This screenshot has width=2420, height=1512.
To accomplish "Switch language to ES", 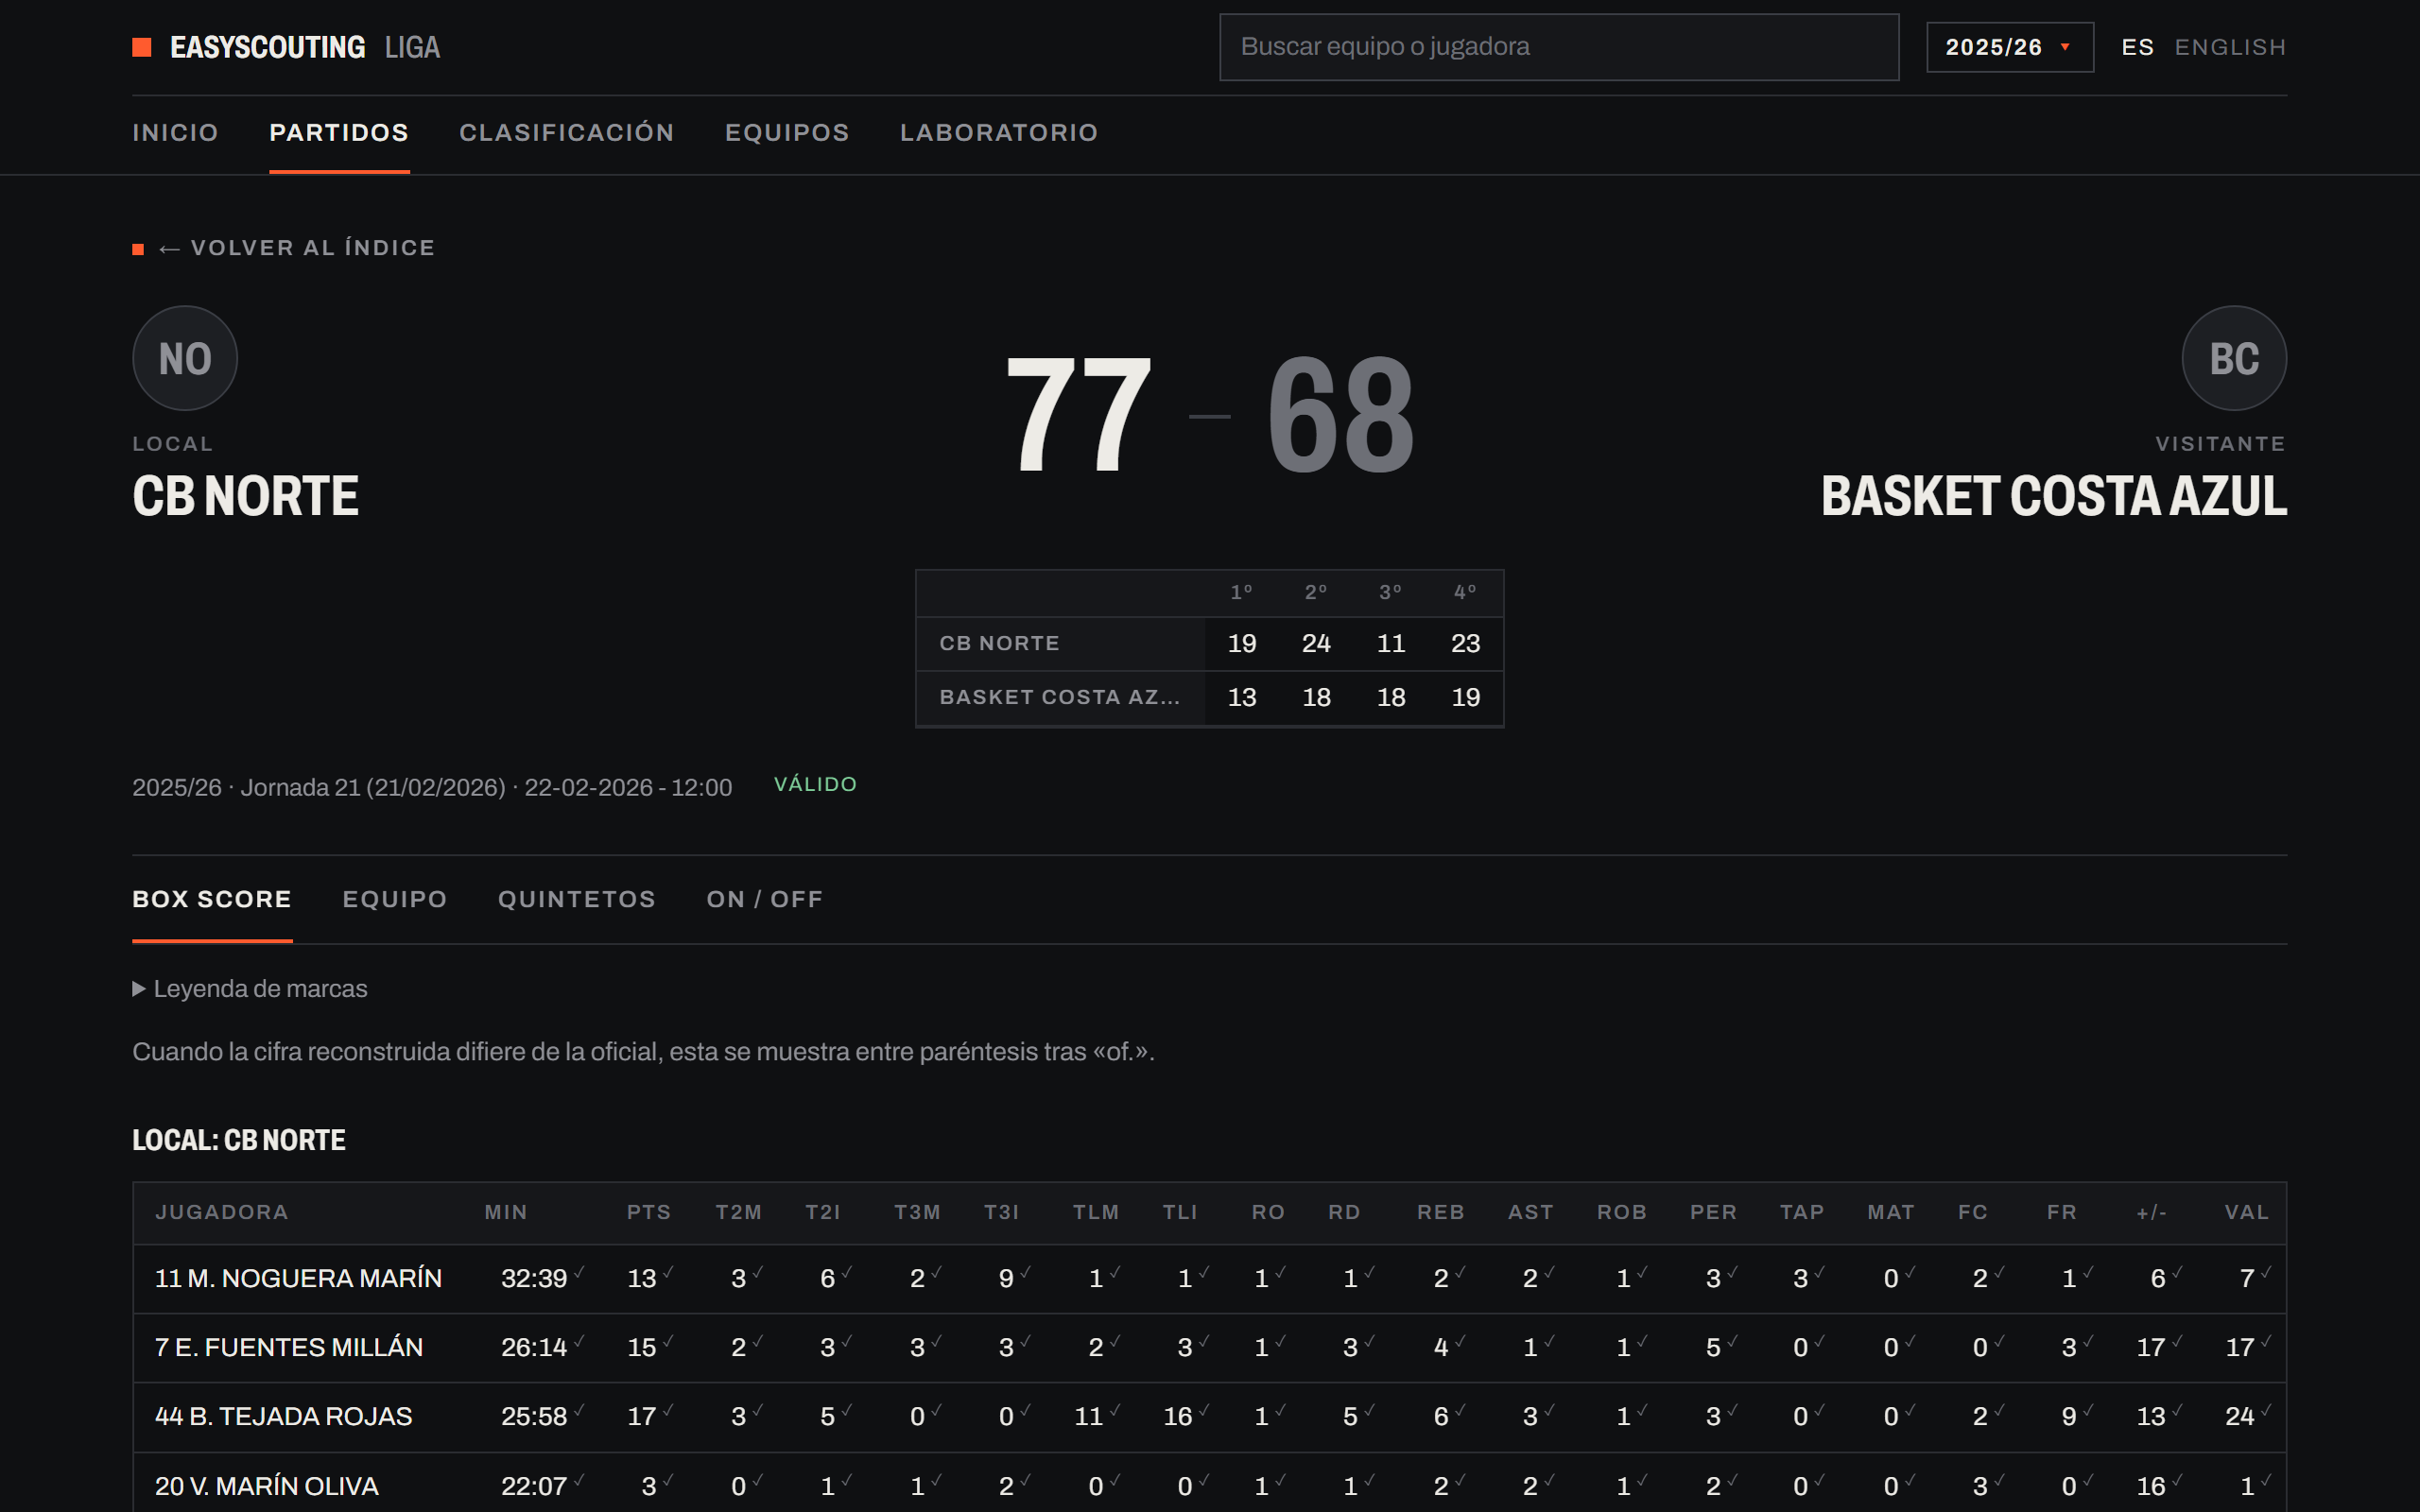I will [x=2137, y=47].
